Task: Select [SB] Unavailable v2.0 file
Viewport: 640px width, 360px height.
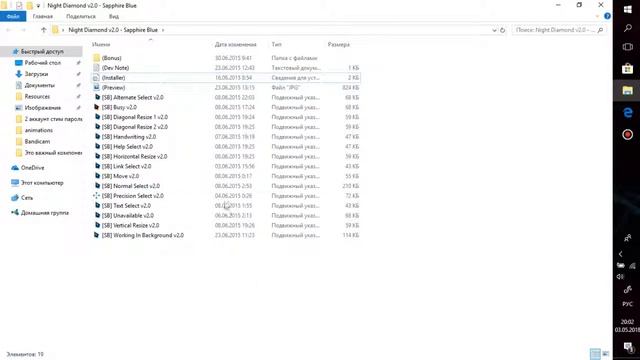Action: (x=128, y=216)
